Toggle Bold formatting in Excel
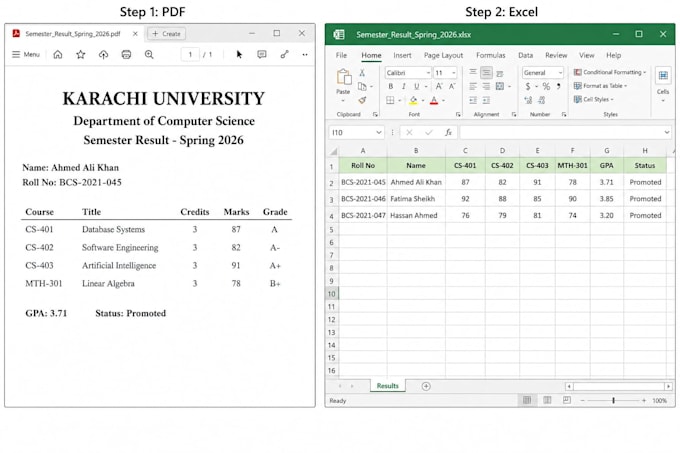Image resolution: width=680 pixels, height=453 pixels. coord(390,86)
